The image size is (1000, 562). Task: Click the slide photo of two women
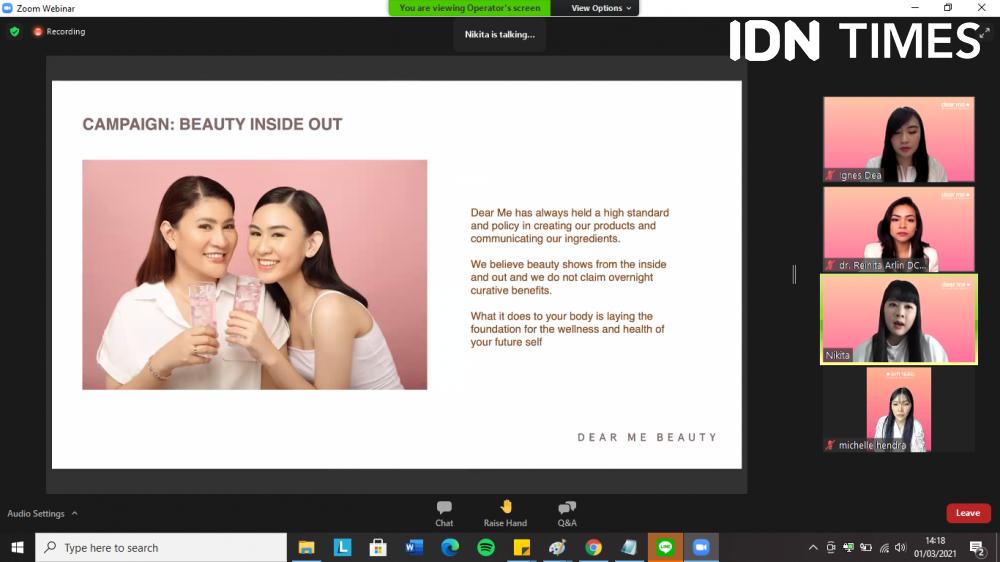[254, 274]
